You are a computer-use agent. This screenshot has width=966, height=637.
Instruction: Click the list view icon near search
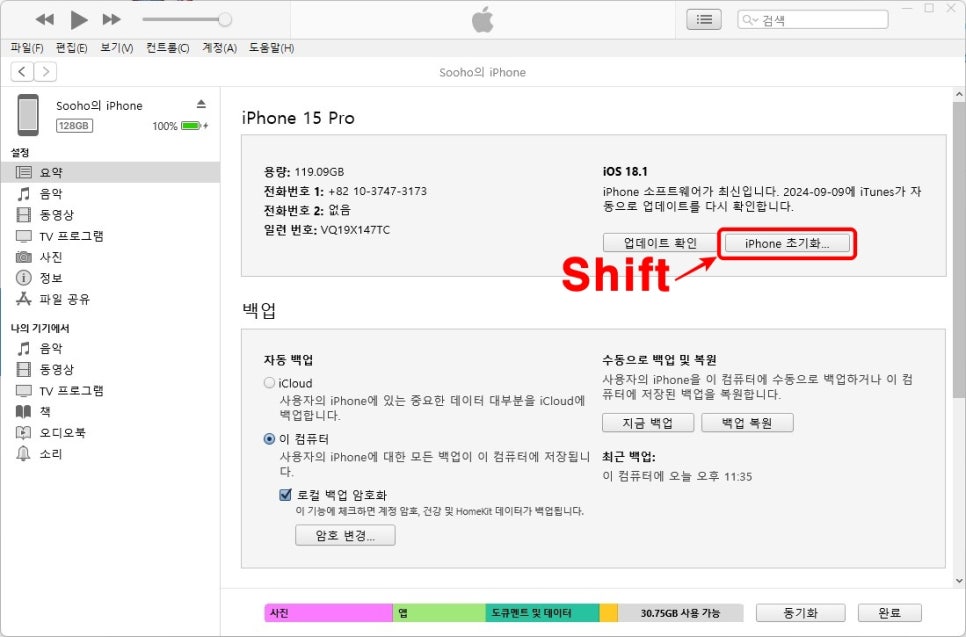704,19
